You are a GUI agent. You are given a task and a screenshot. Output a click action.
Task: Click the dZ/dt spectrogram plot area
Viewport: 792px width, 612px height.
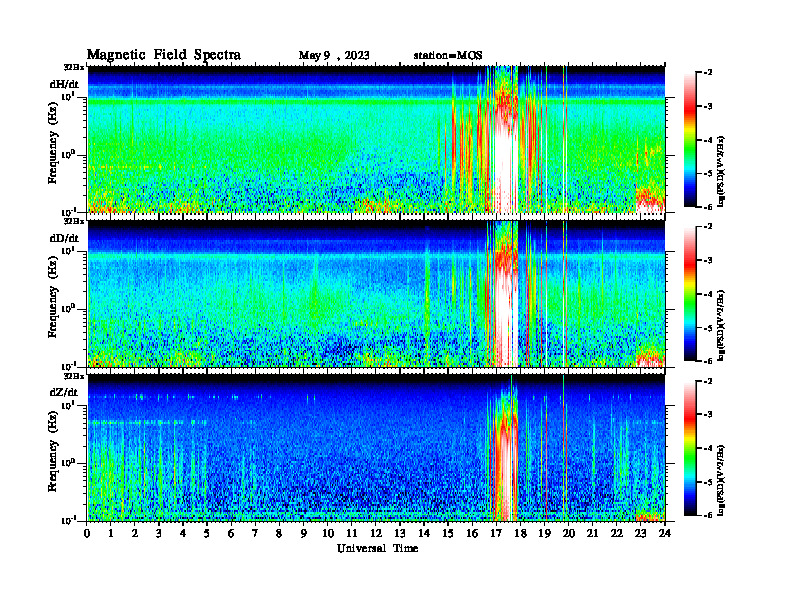(x=376, y=448)
